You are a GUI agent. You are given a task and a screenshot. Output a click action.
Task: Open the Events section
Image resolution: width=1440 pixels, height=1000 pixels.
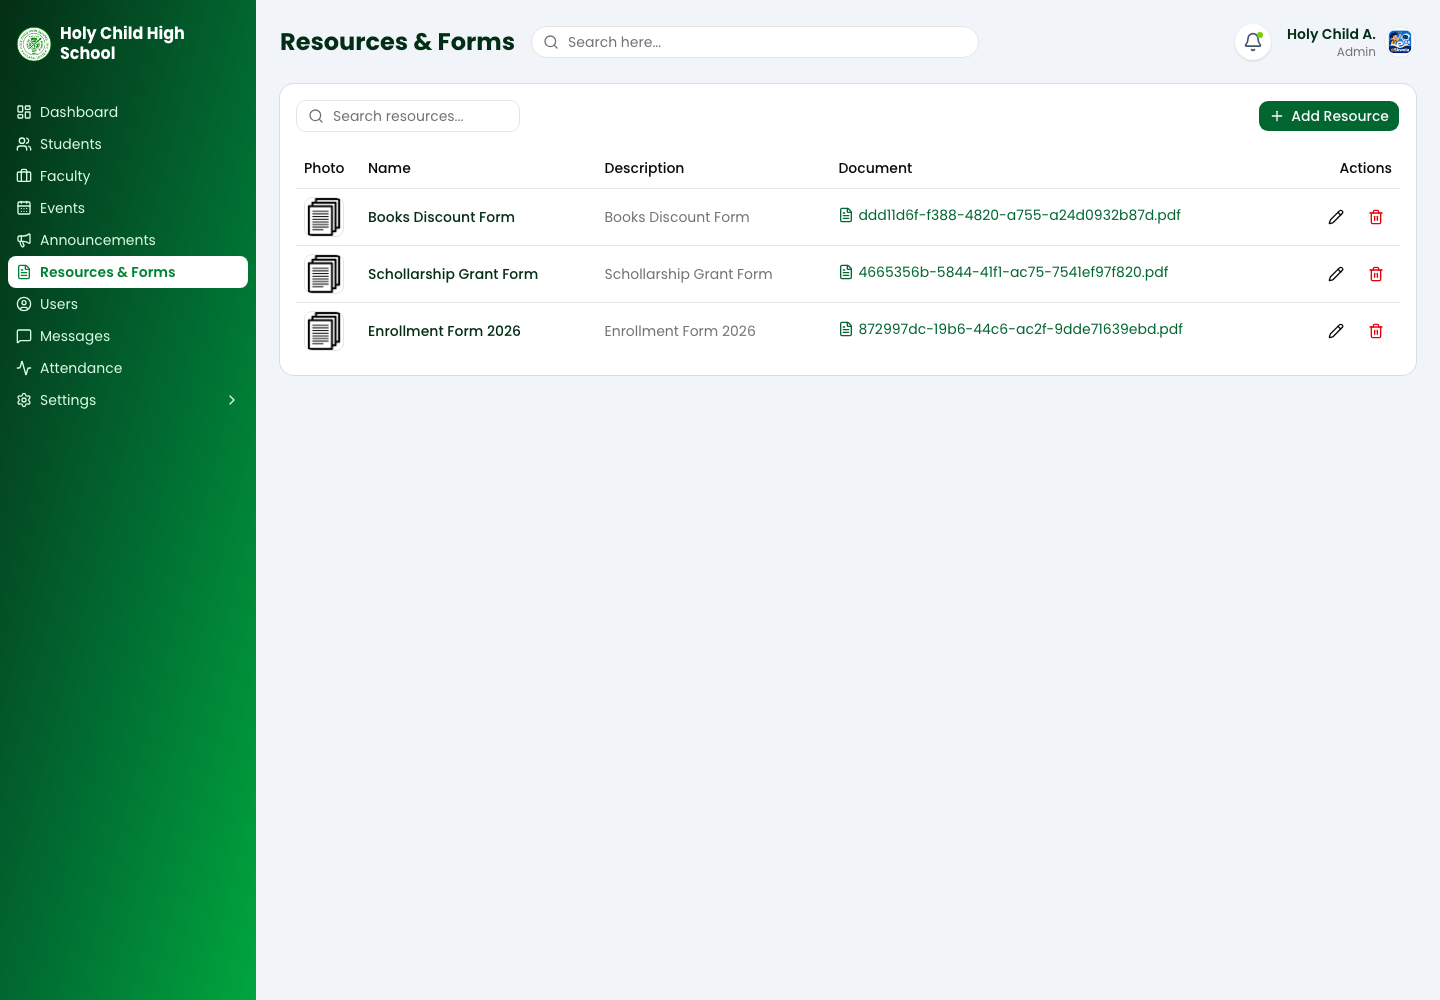pyautogui.click(x=128, y=208)
